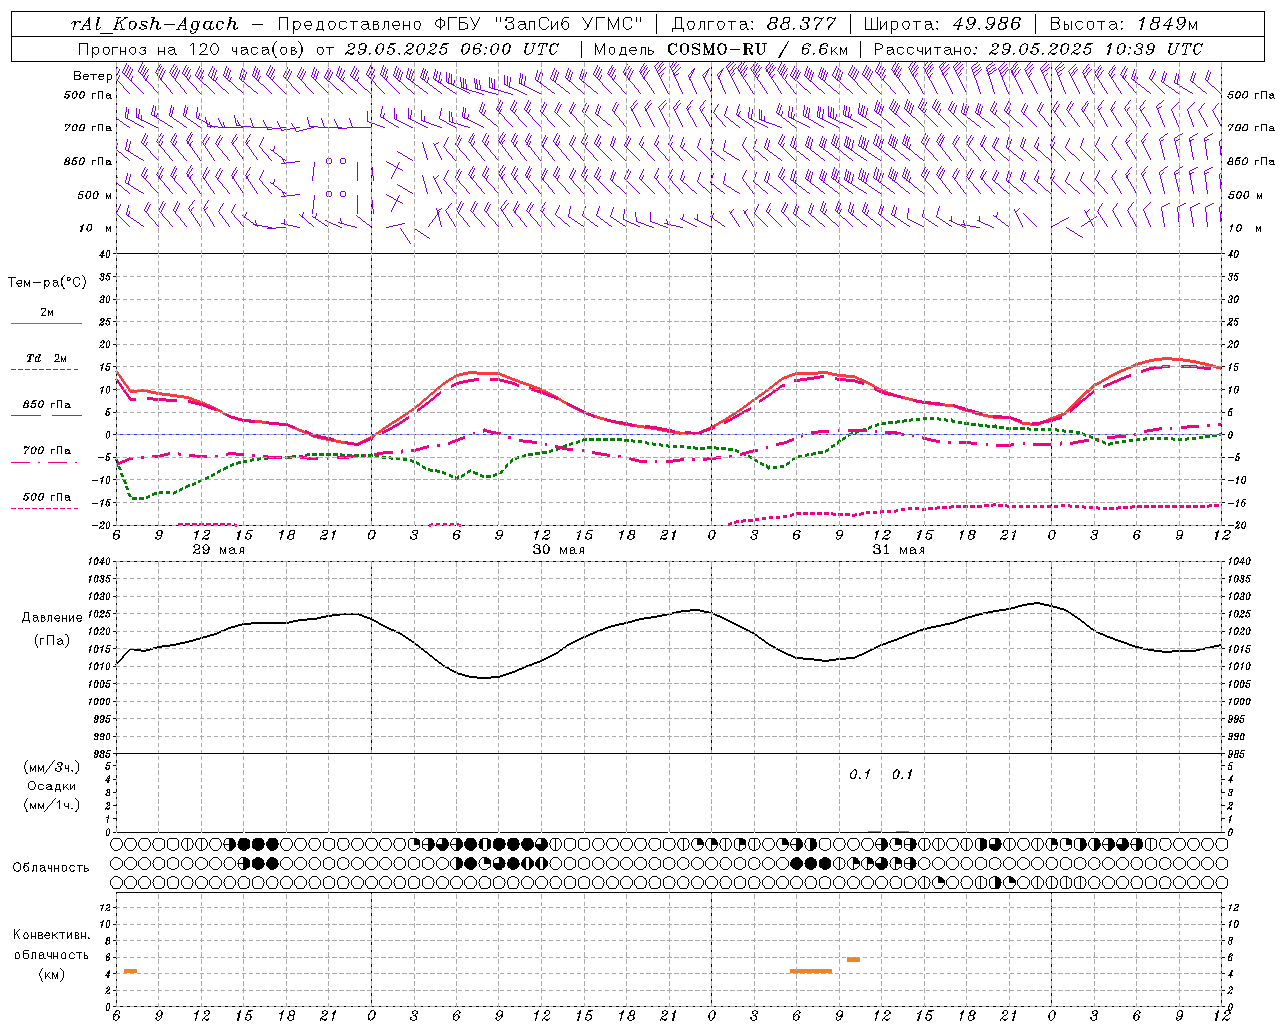Click the '(гПа)' unit under Давление
Viewport: 1280px width, 1024px height.
(x=52, y=640)
